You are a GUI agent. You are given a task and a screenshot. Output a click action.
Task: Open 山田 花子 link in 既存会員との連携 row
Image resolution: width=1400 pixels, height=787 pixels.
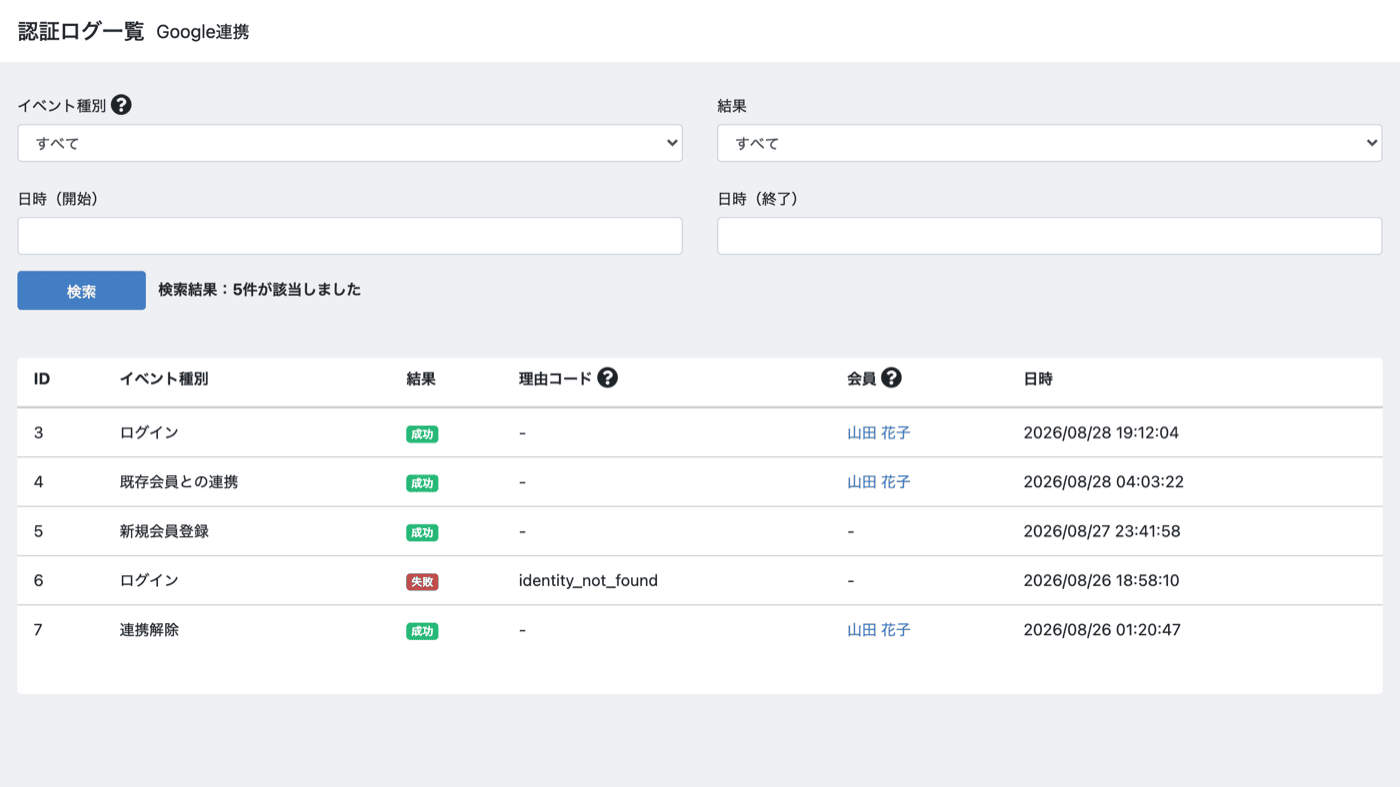tap(879, 482)
